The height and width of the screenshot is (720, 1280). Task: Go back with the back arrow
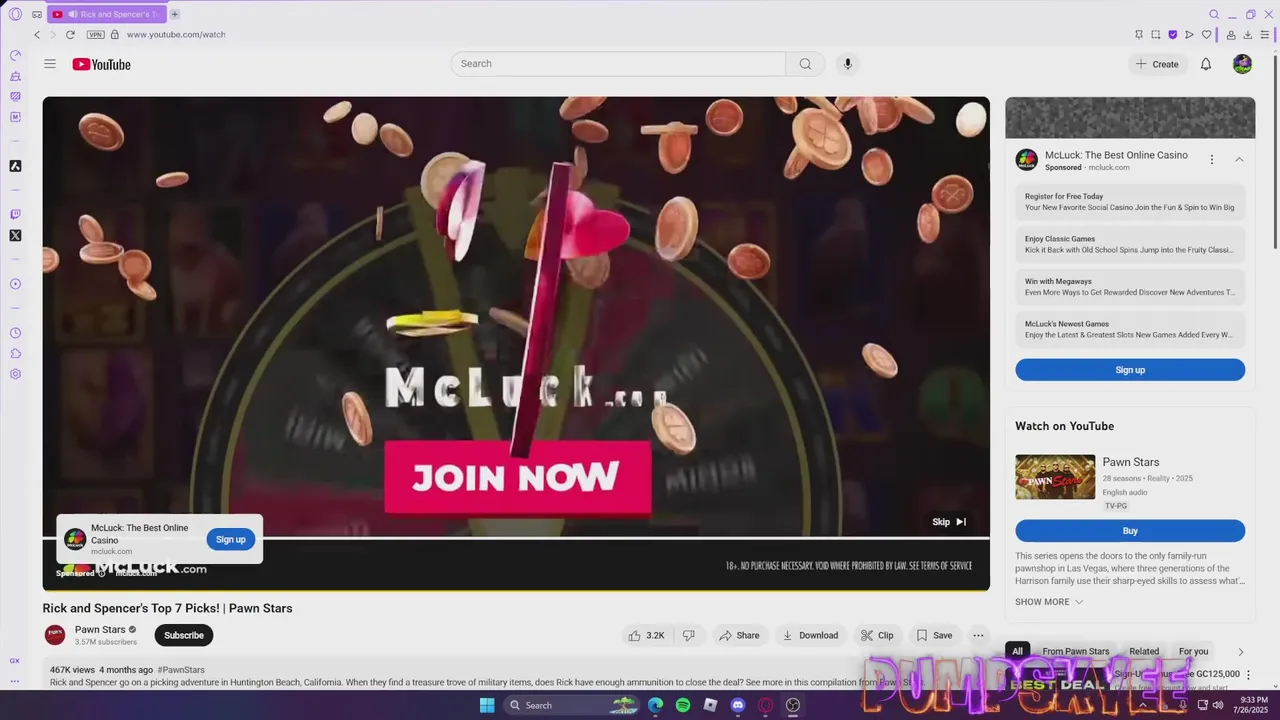click(37, 34)
